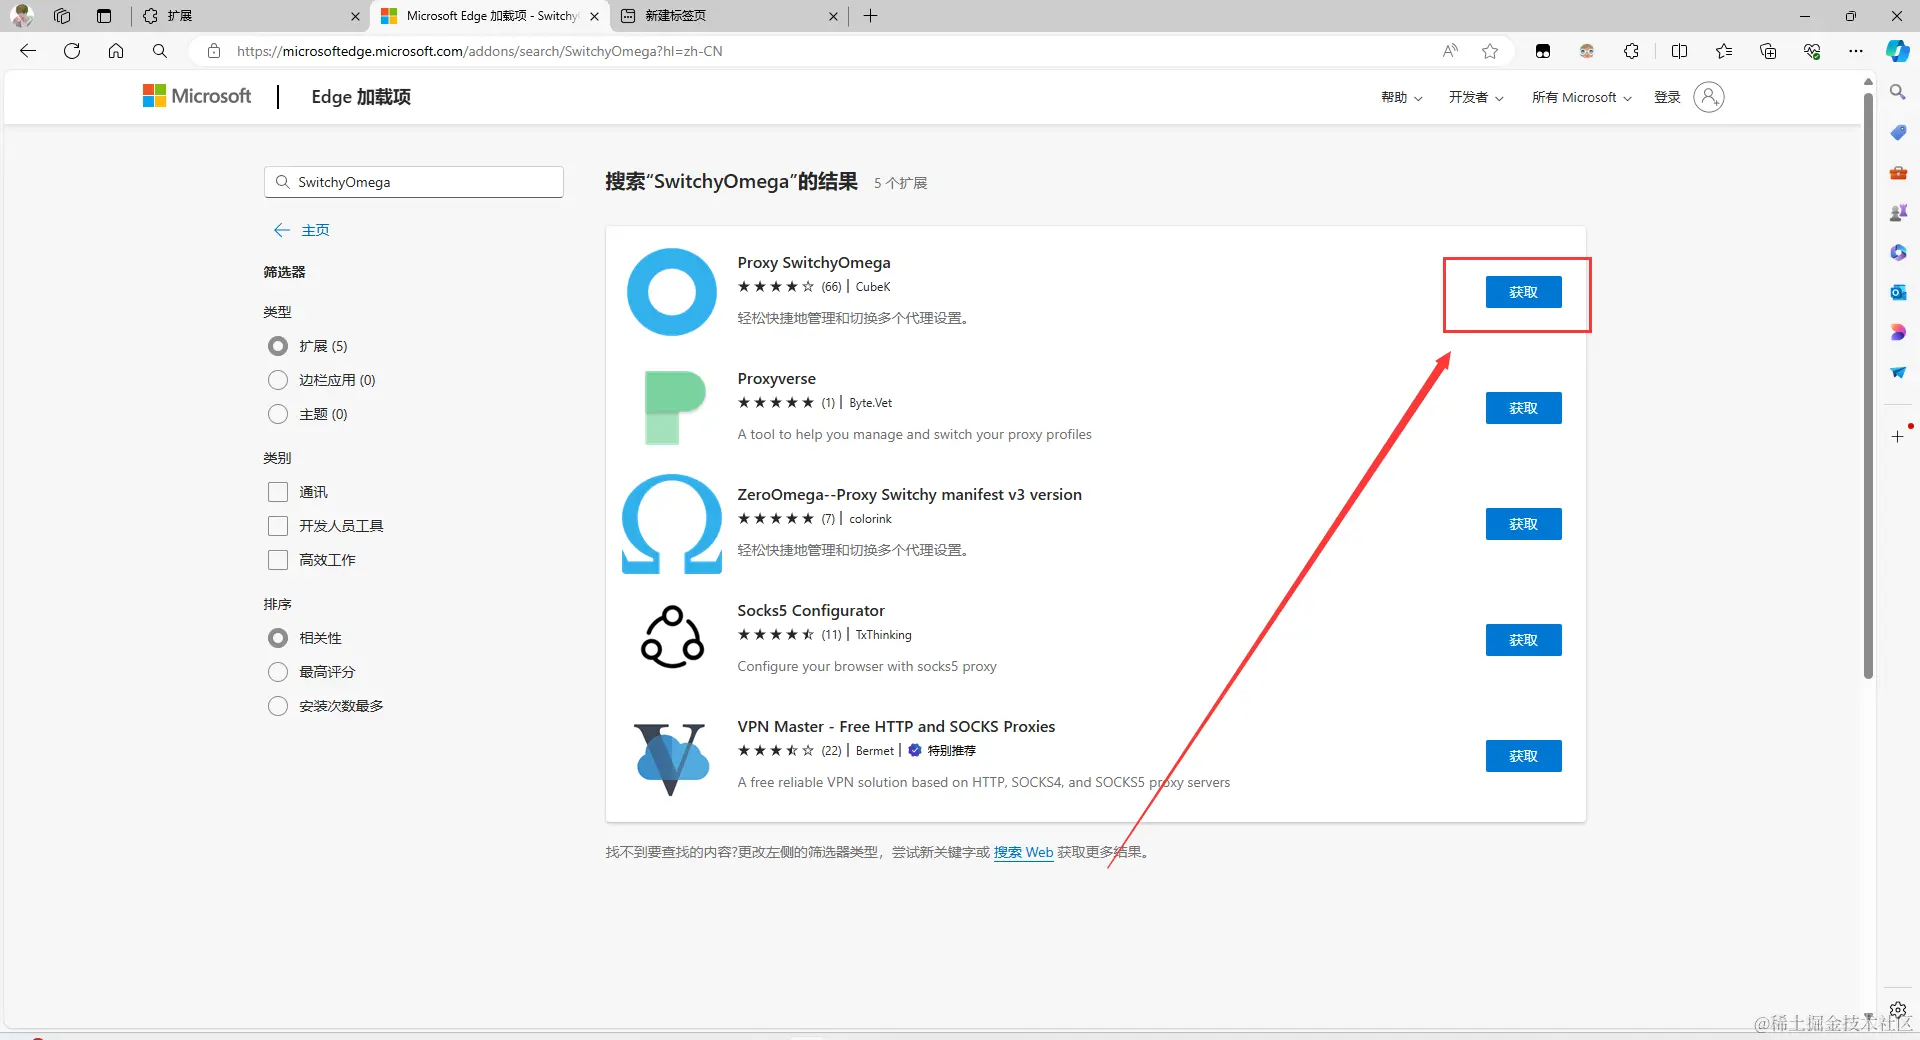Select the 边栏应用 (0) type filter
This screenshot has height=1040, width=1920.
pyautogui.click(x=278, y=380)
